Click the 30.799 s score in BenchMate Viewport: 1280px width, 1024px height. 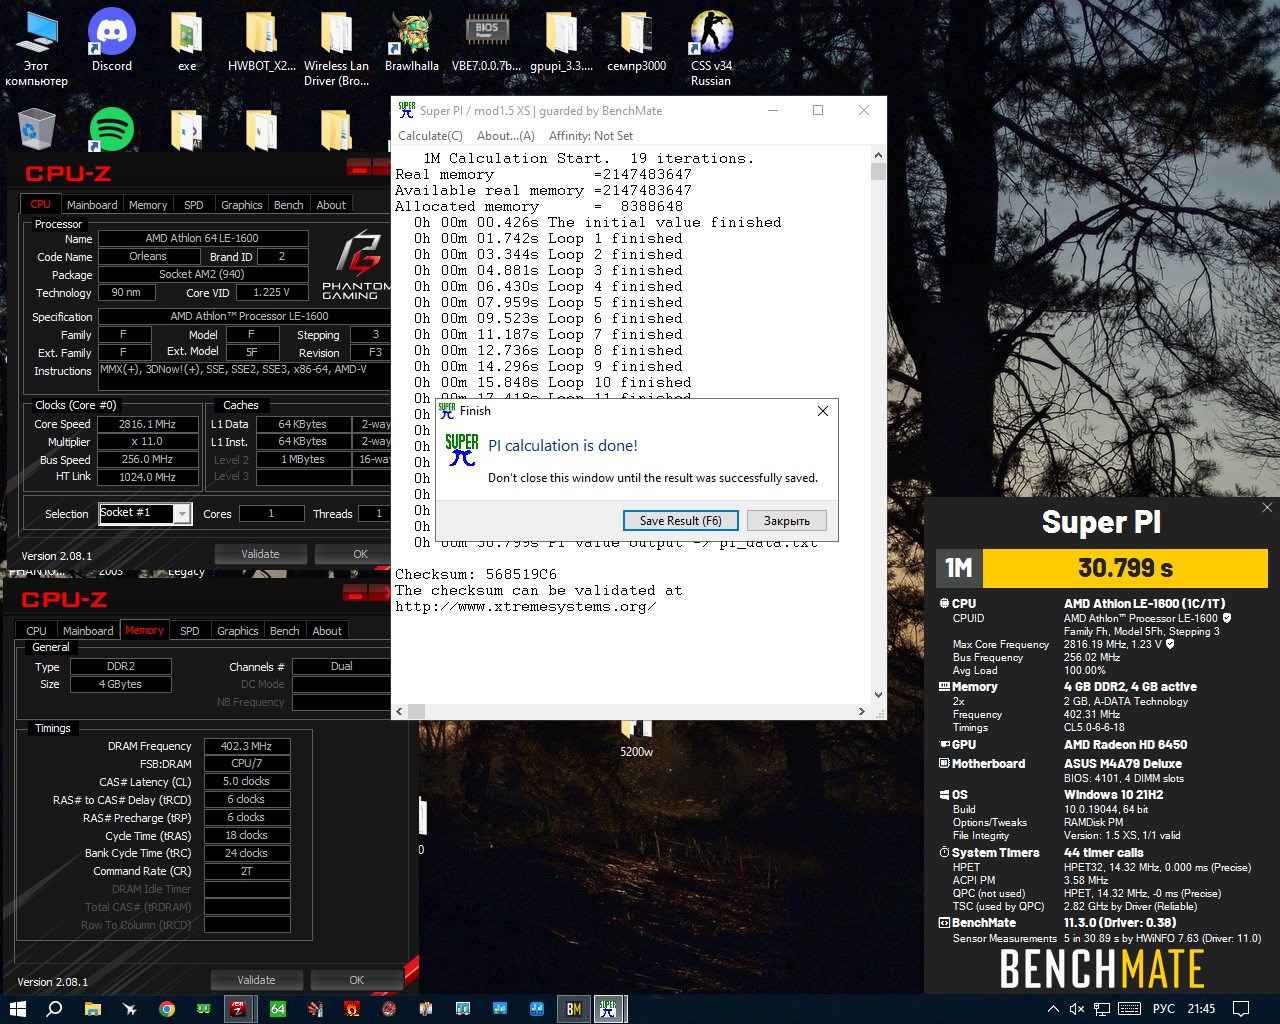click(1125, 568)
